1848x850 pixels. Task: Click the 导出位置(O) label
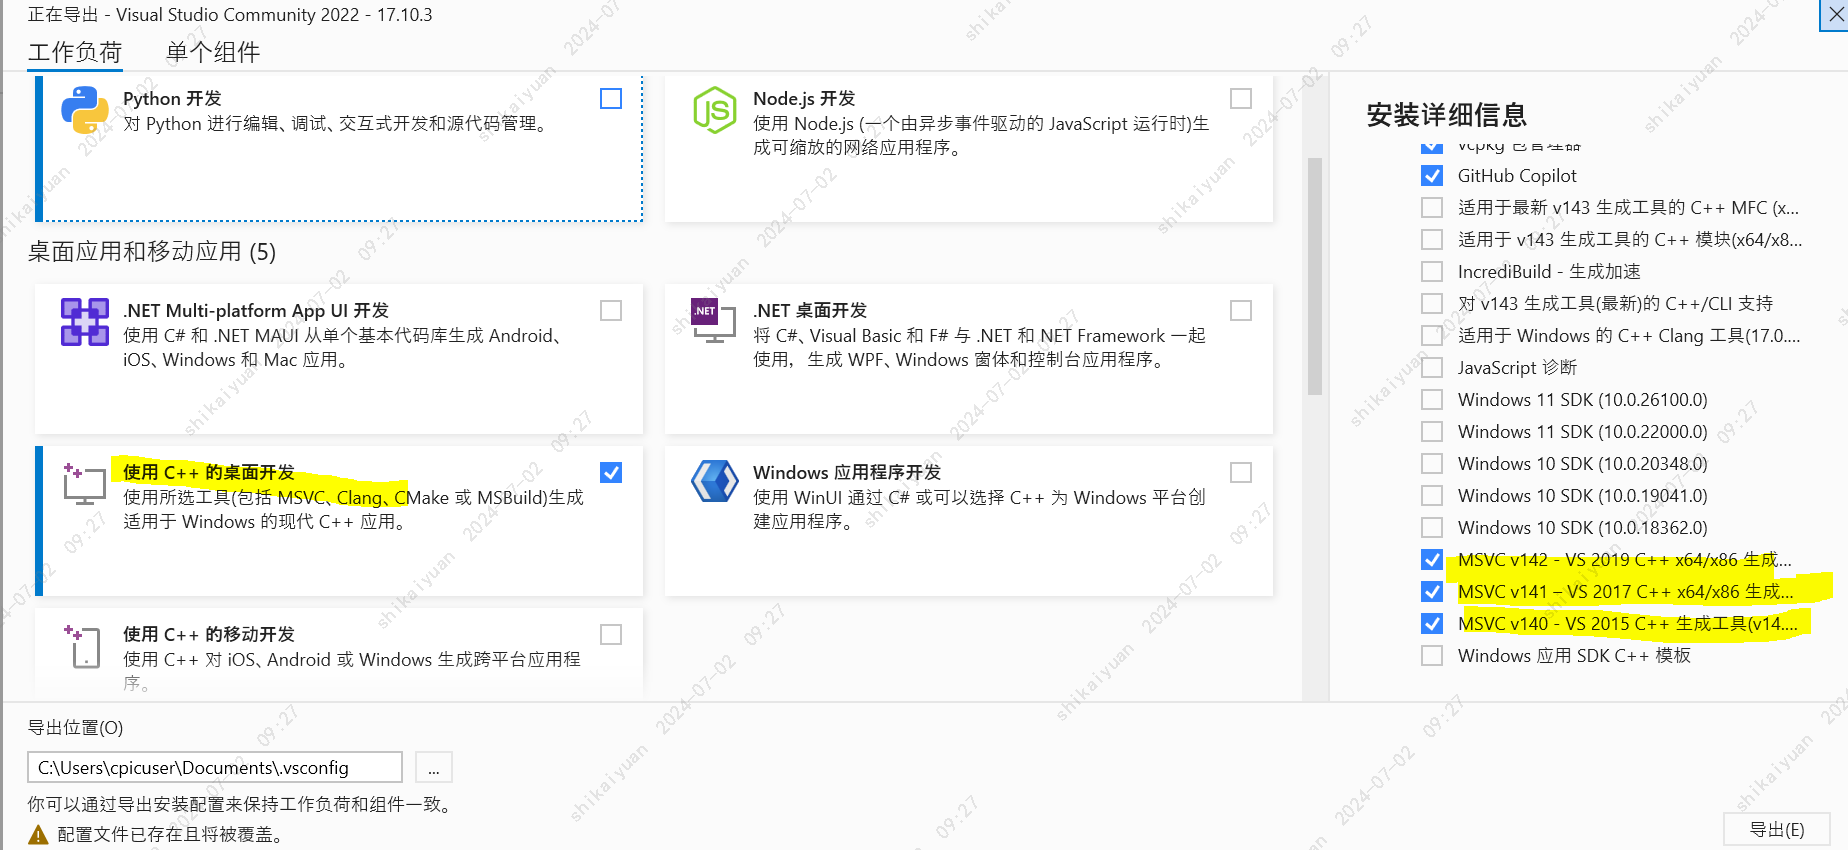pyautogui.click(x=76, y=728)
